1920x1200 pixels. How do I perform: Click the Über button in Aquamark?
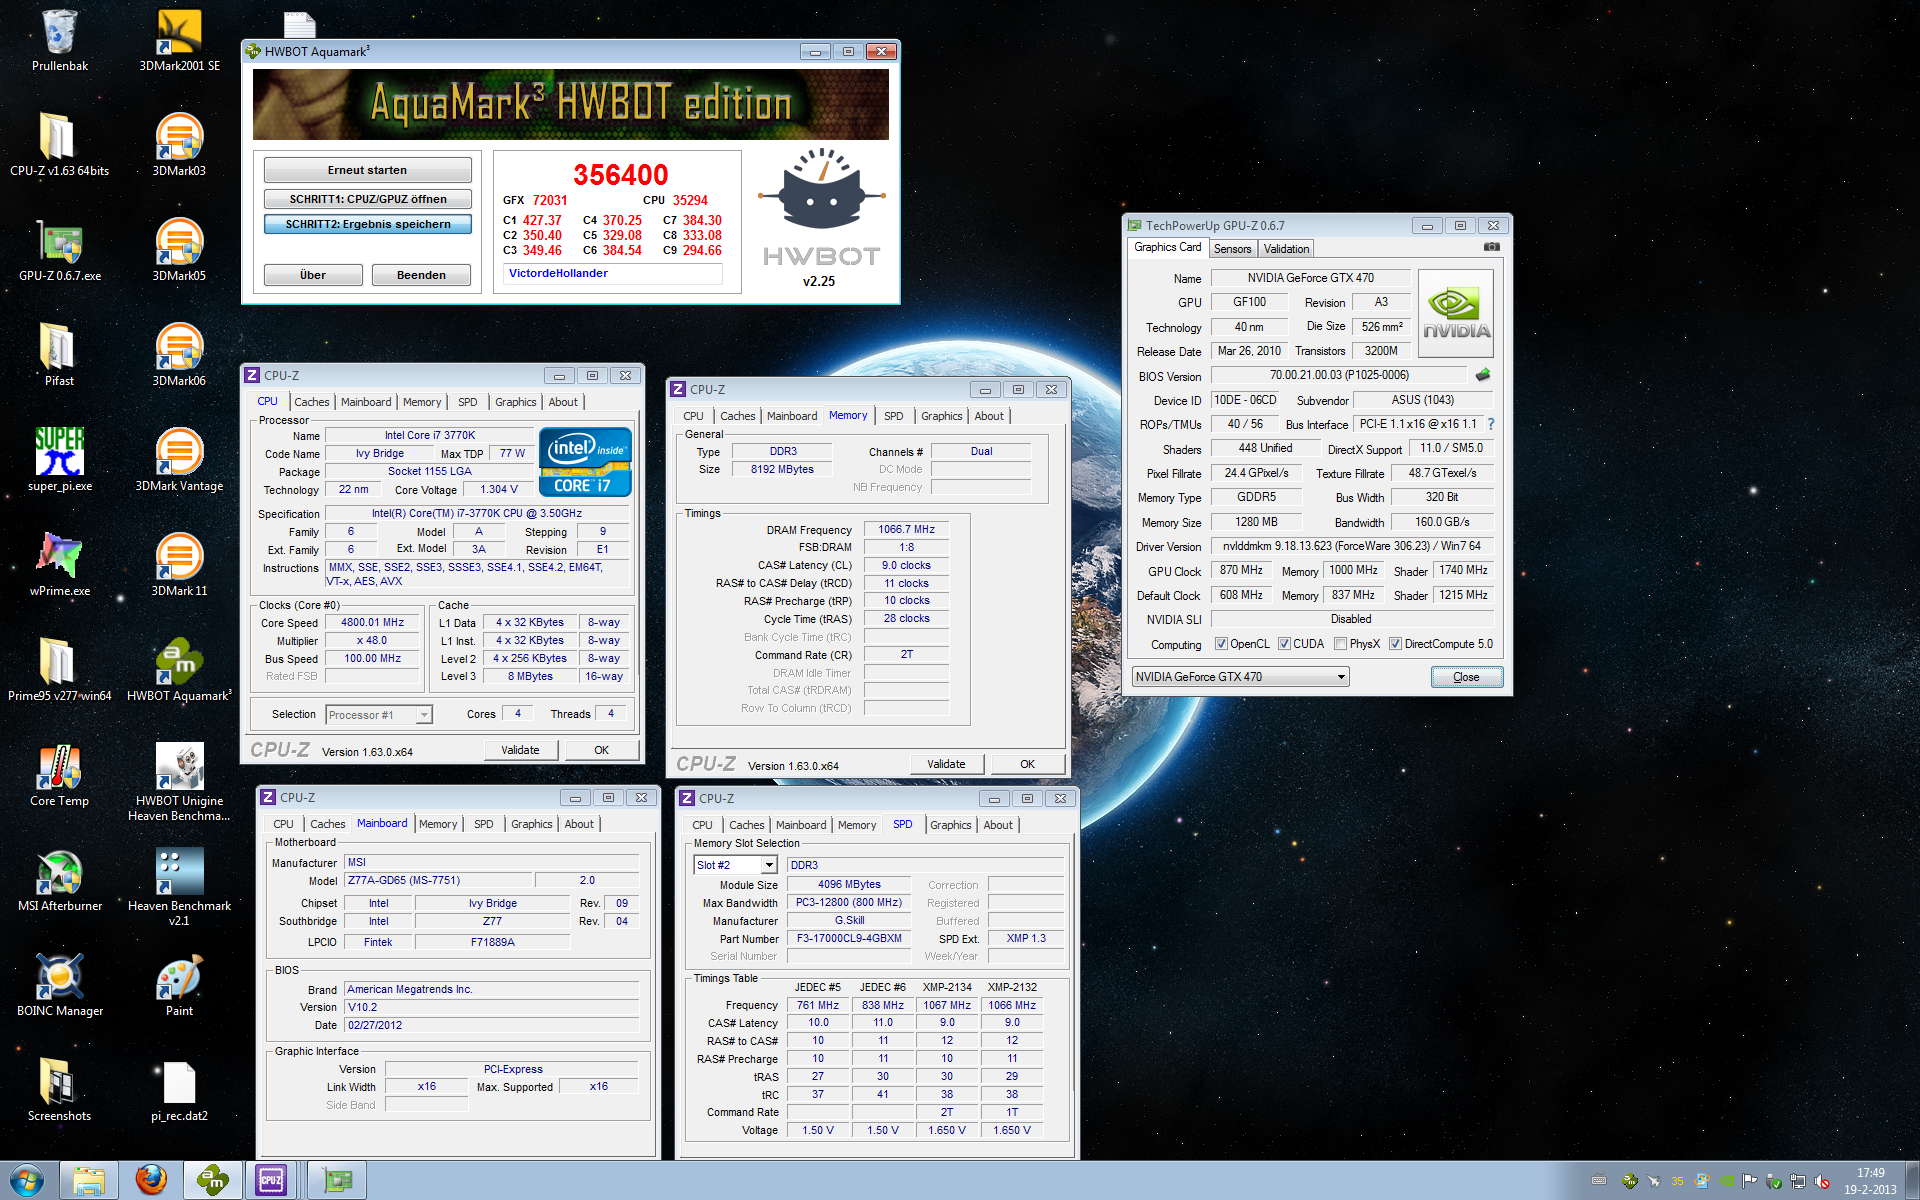(x=313, y=275)
